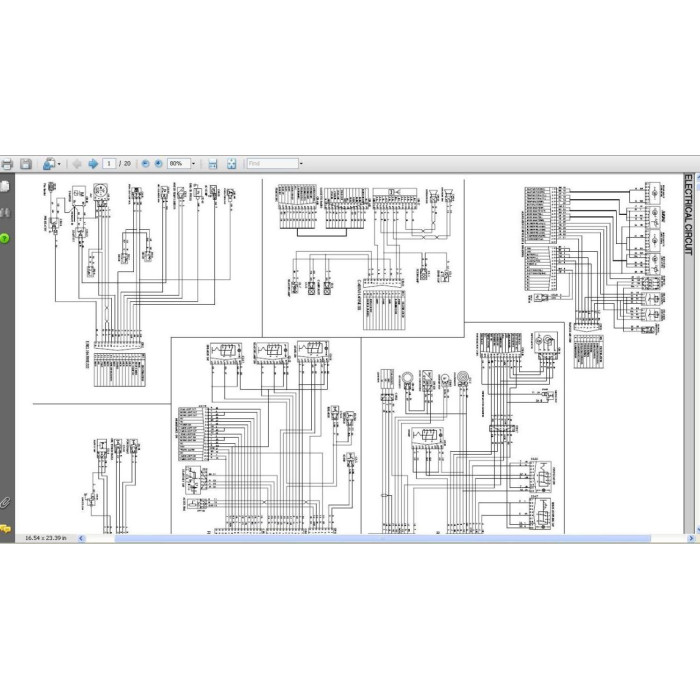Screen dimensions: 700x700
Task: Click the scrolling mode page icon
Action: 213,164
